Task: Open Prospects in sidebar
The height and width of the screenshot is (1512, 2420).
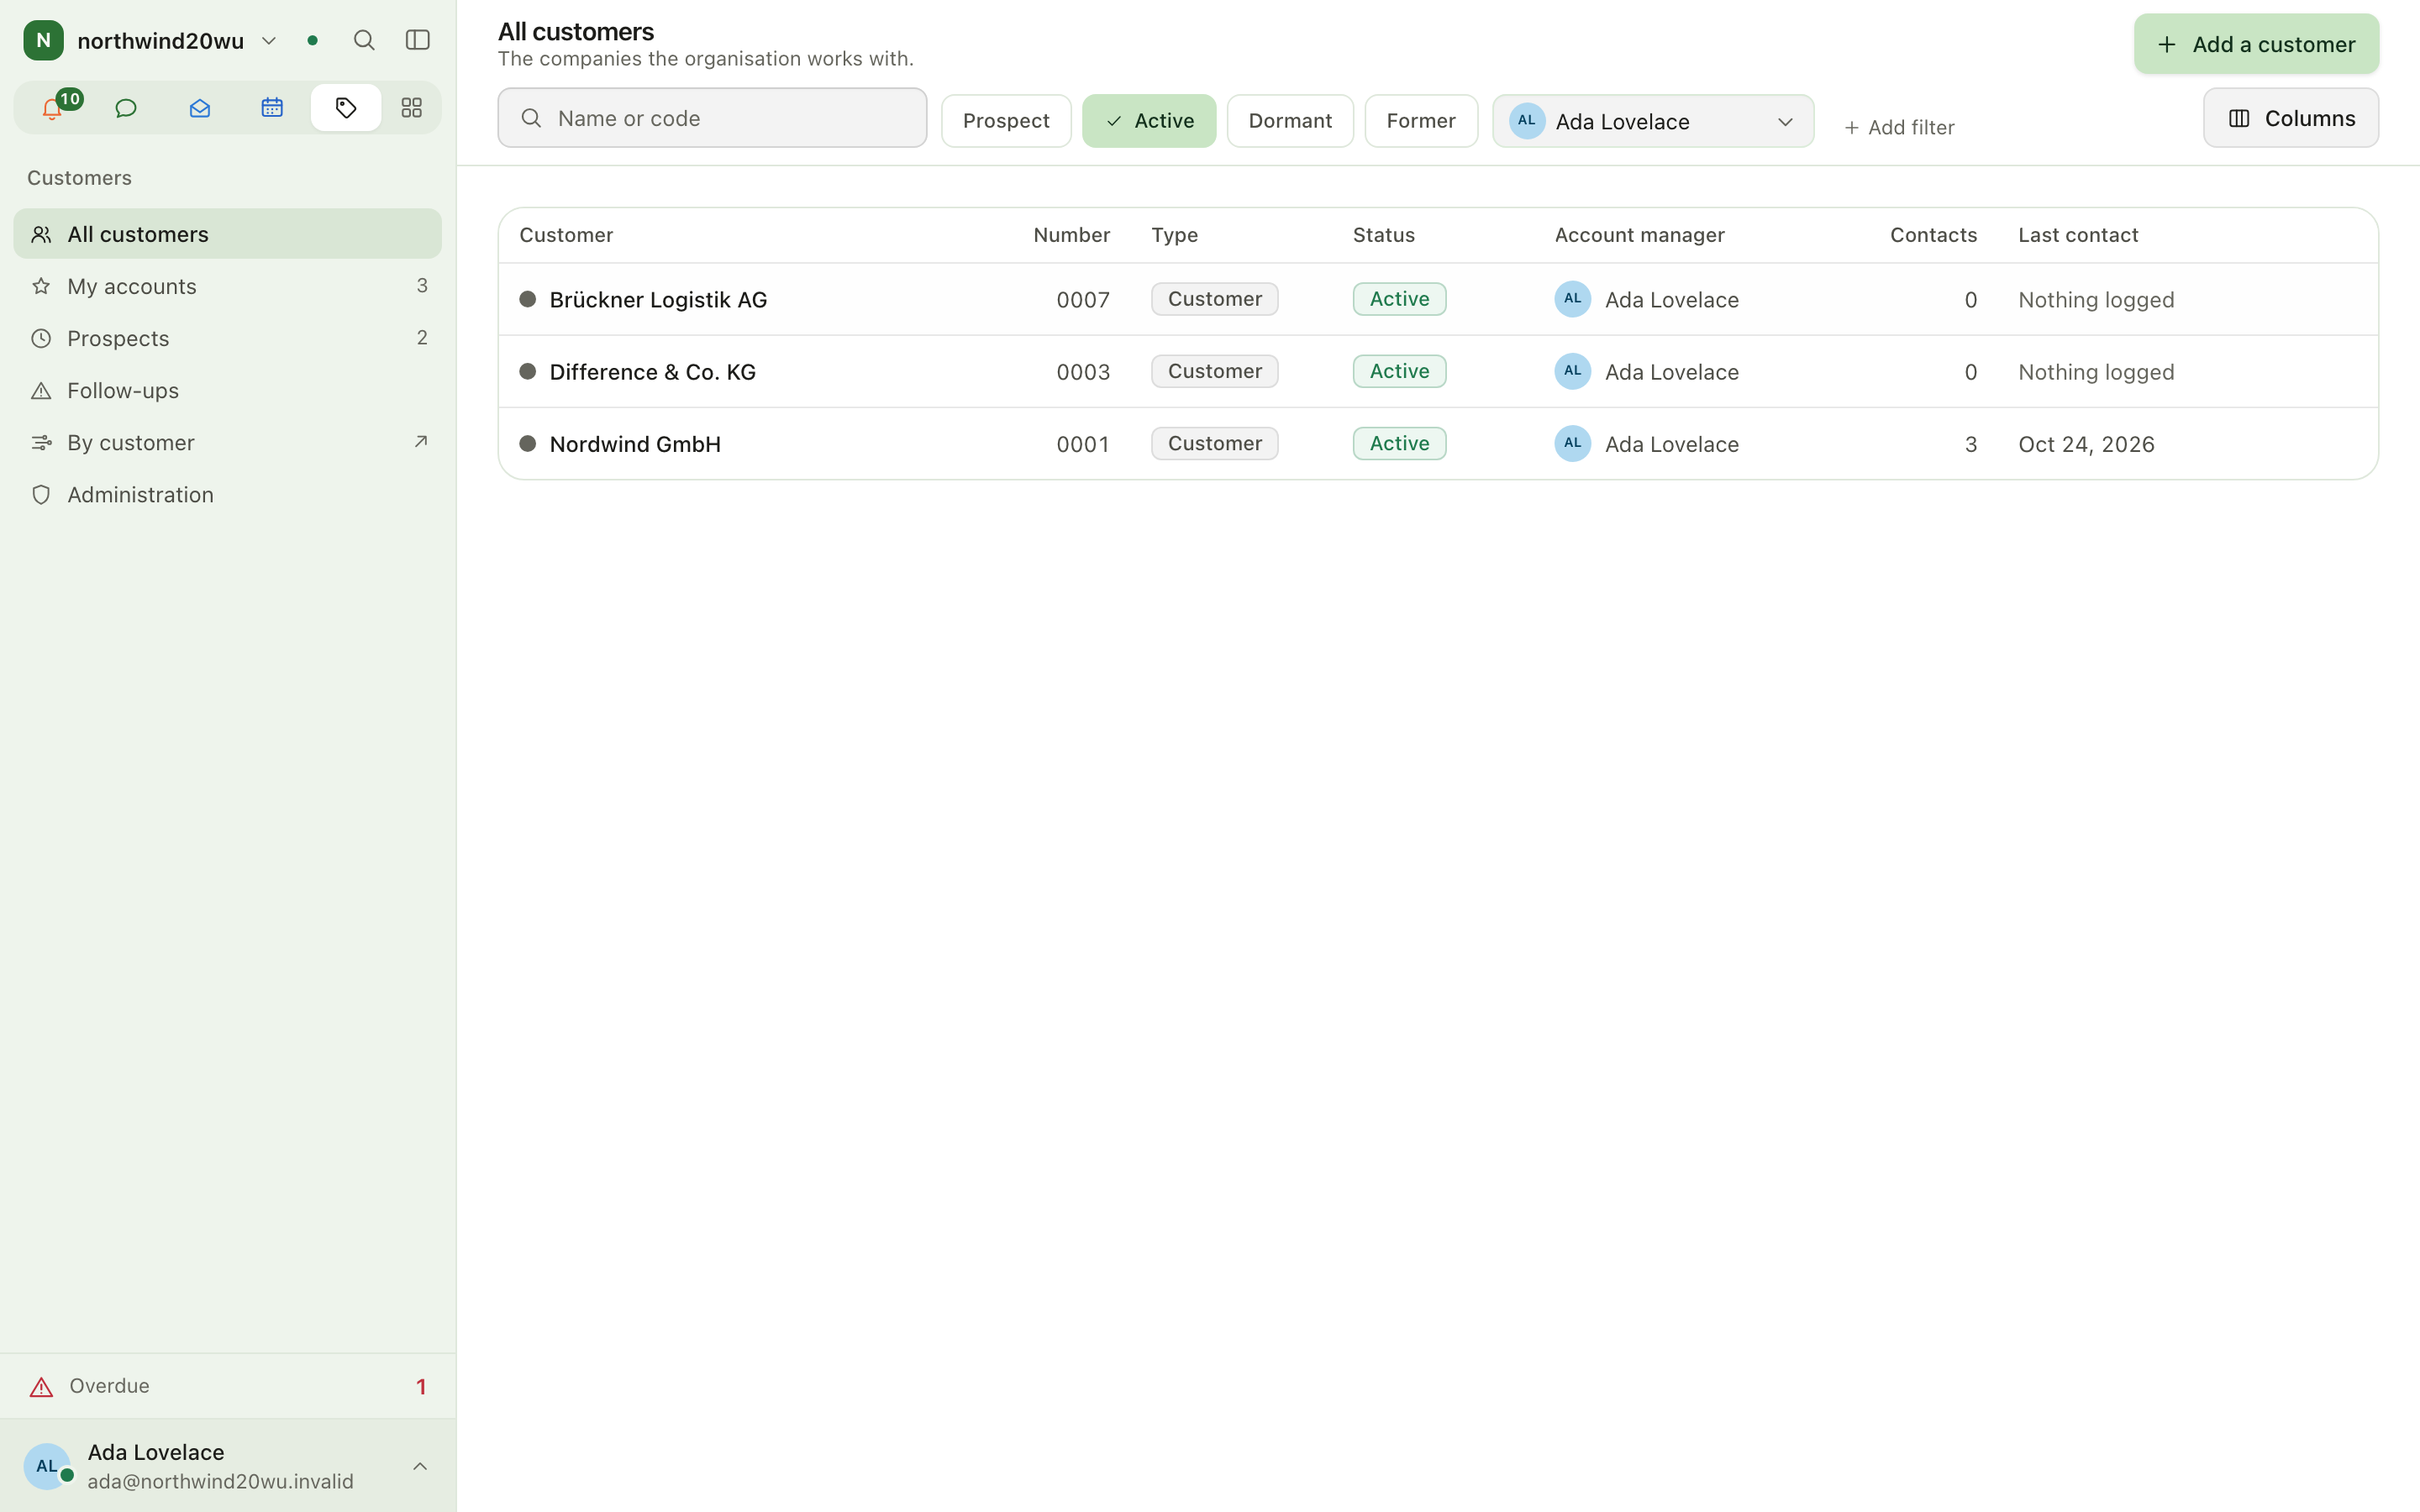Action: 227,338
